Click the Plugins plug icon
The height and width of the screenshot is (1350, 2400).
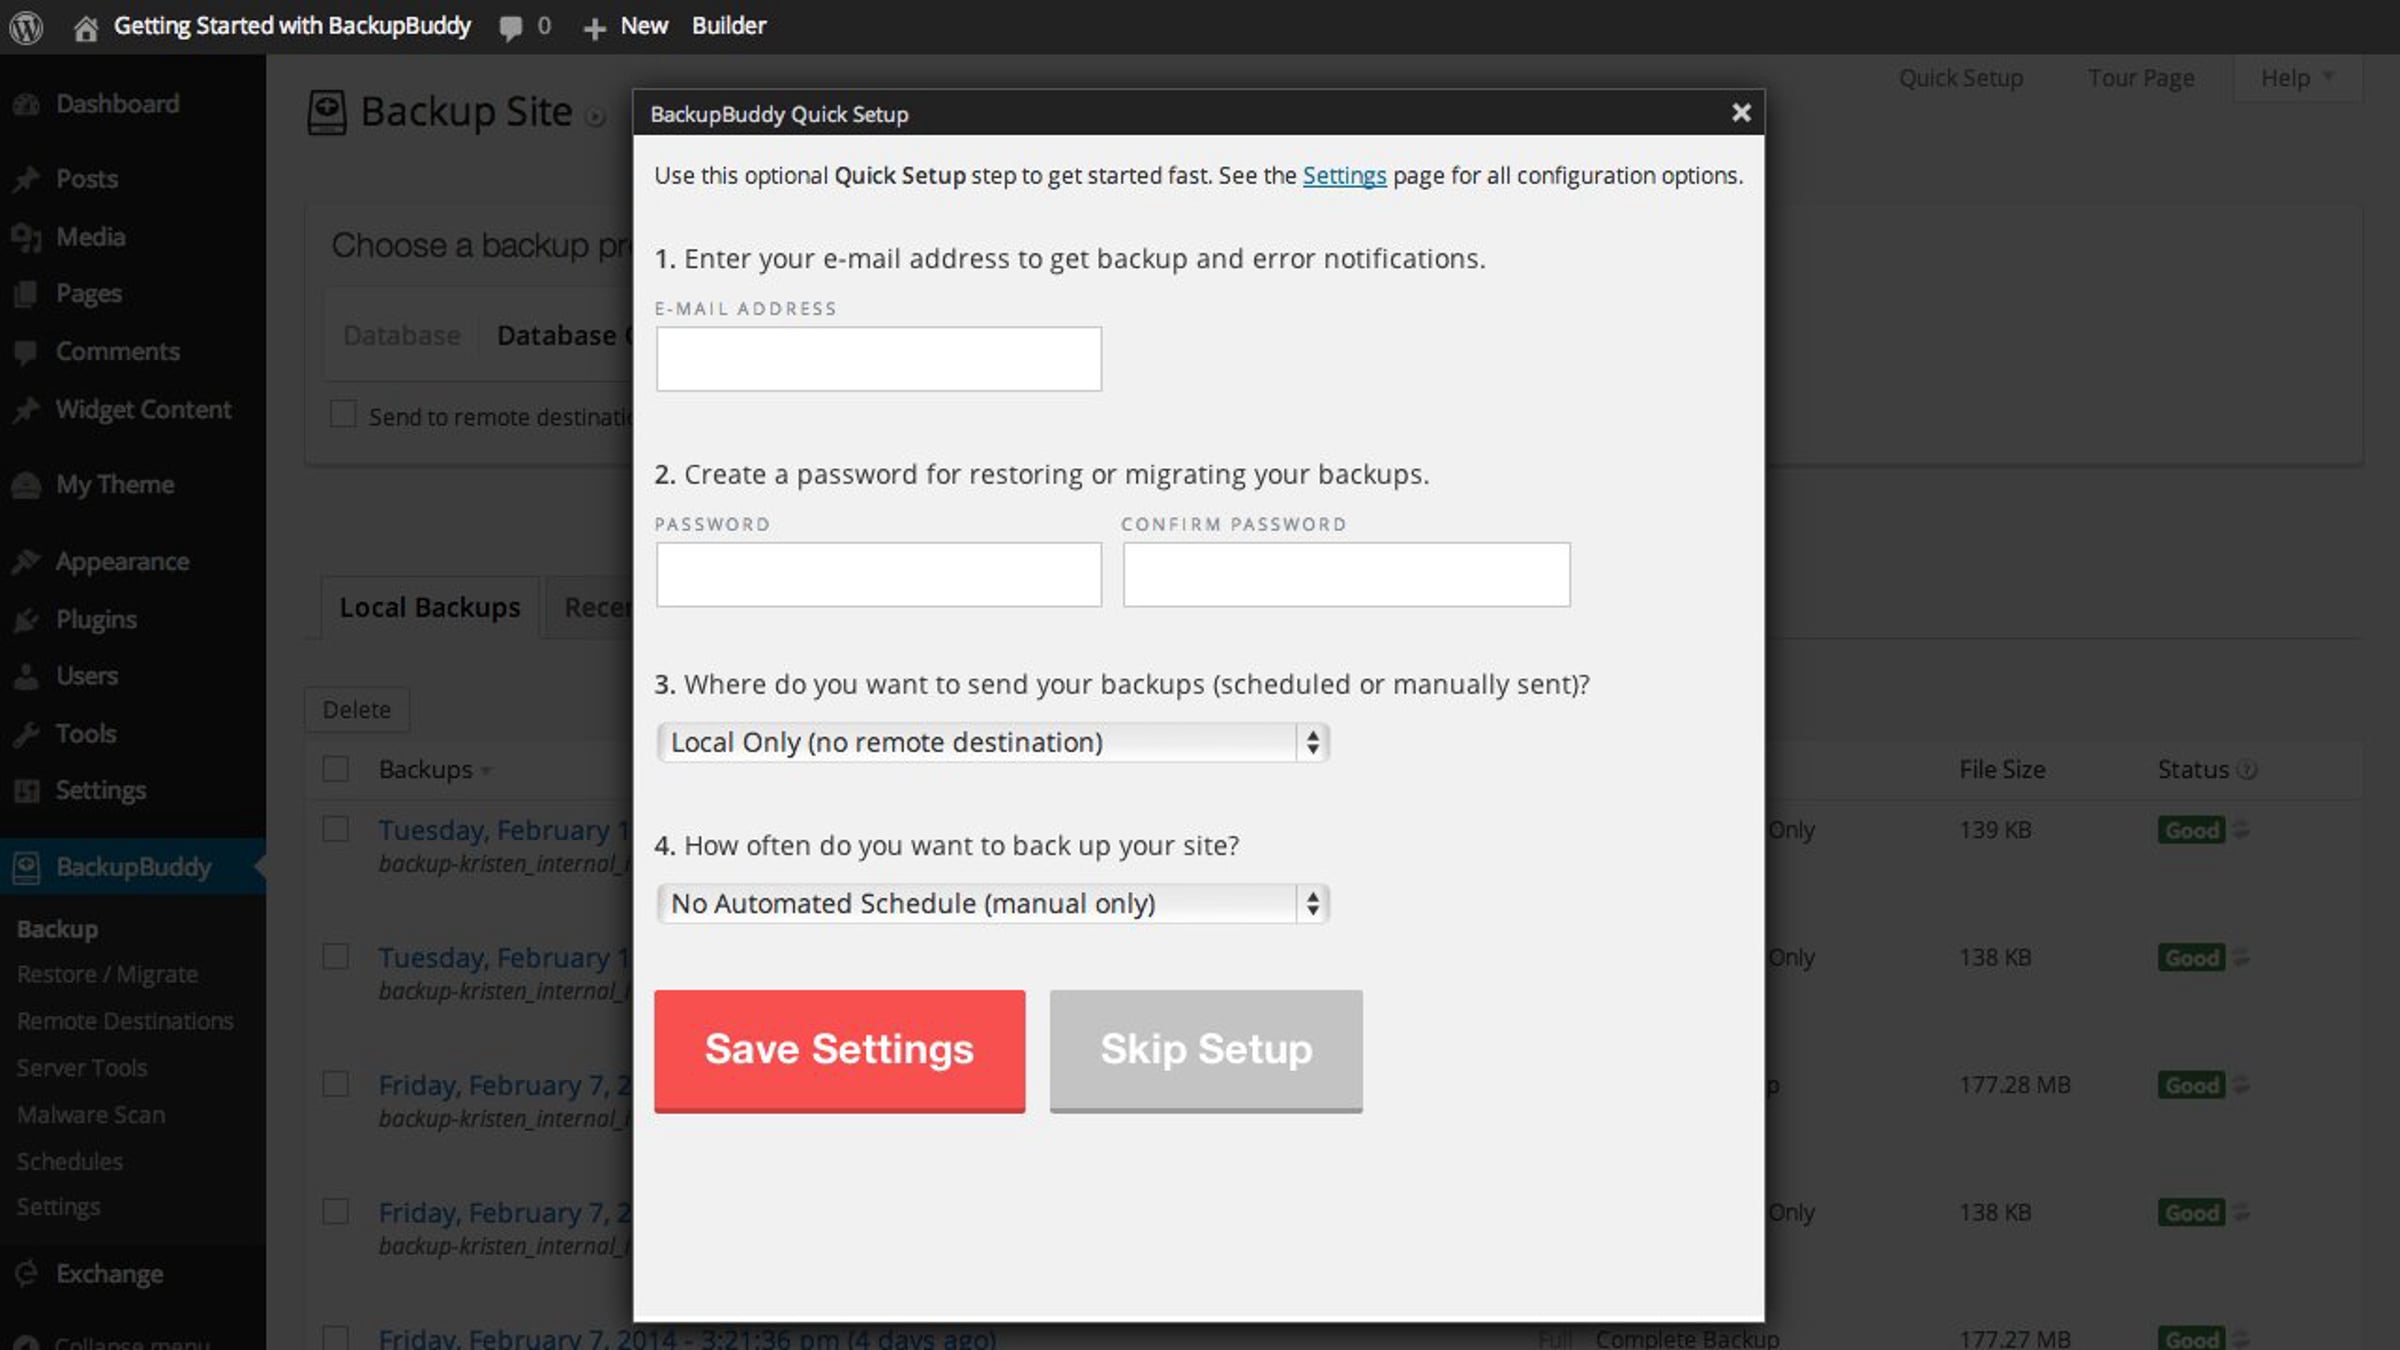(x=27, y=620)
